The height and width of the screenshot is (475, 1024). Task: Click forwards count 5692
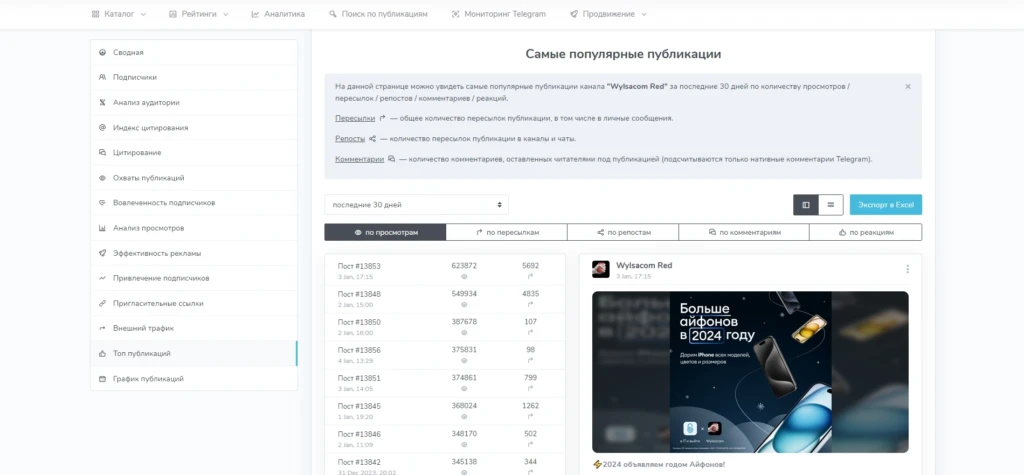click(530, 266)
